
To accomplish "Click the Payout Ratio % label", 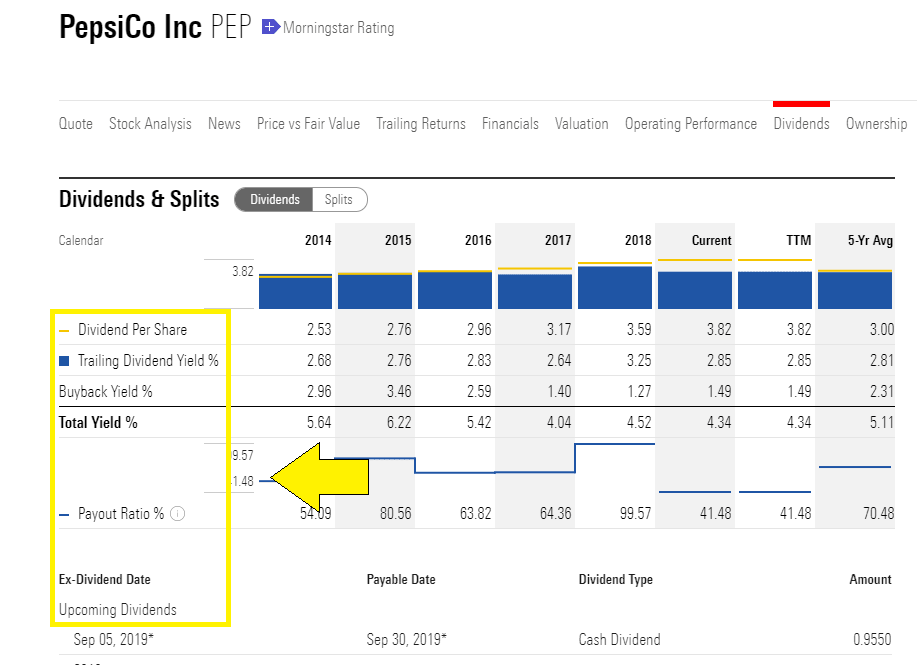I will (121, 514).
